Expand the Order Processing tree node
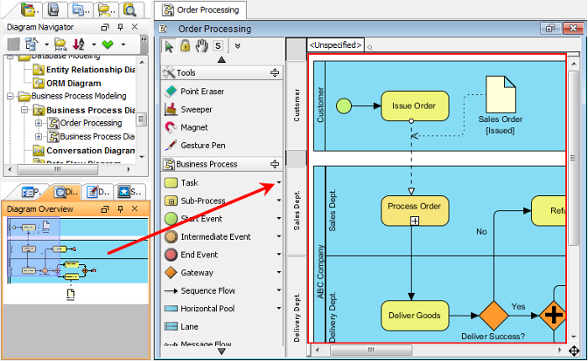This screenshot has height=361, width=588. [38, 123]
